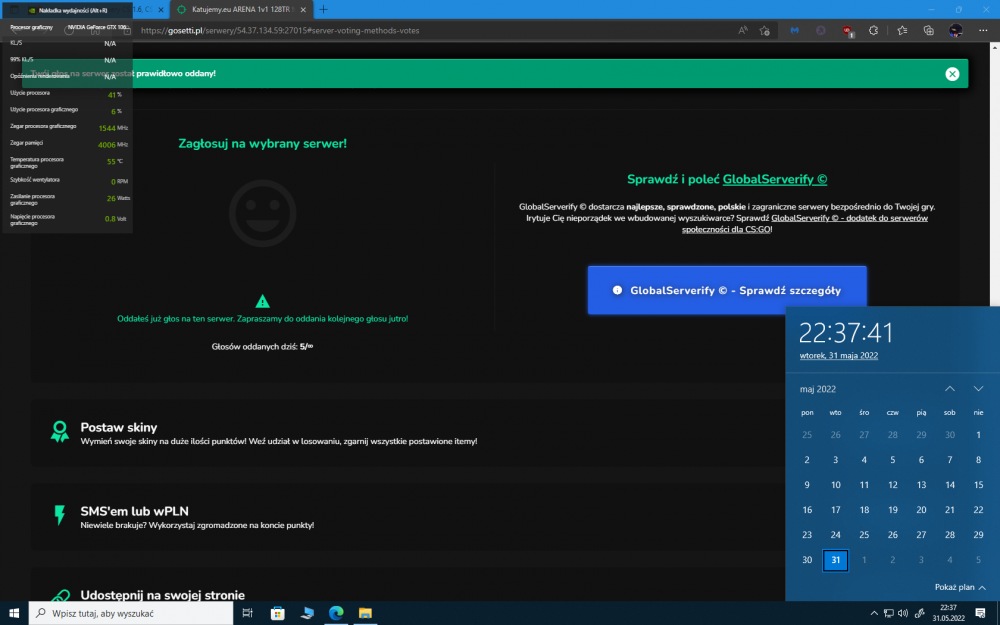Open the Collections icon in browser toolbar
Viewport: 1000px width, 625px height.
[929, 30]
